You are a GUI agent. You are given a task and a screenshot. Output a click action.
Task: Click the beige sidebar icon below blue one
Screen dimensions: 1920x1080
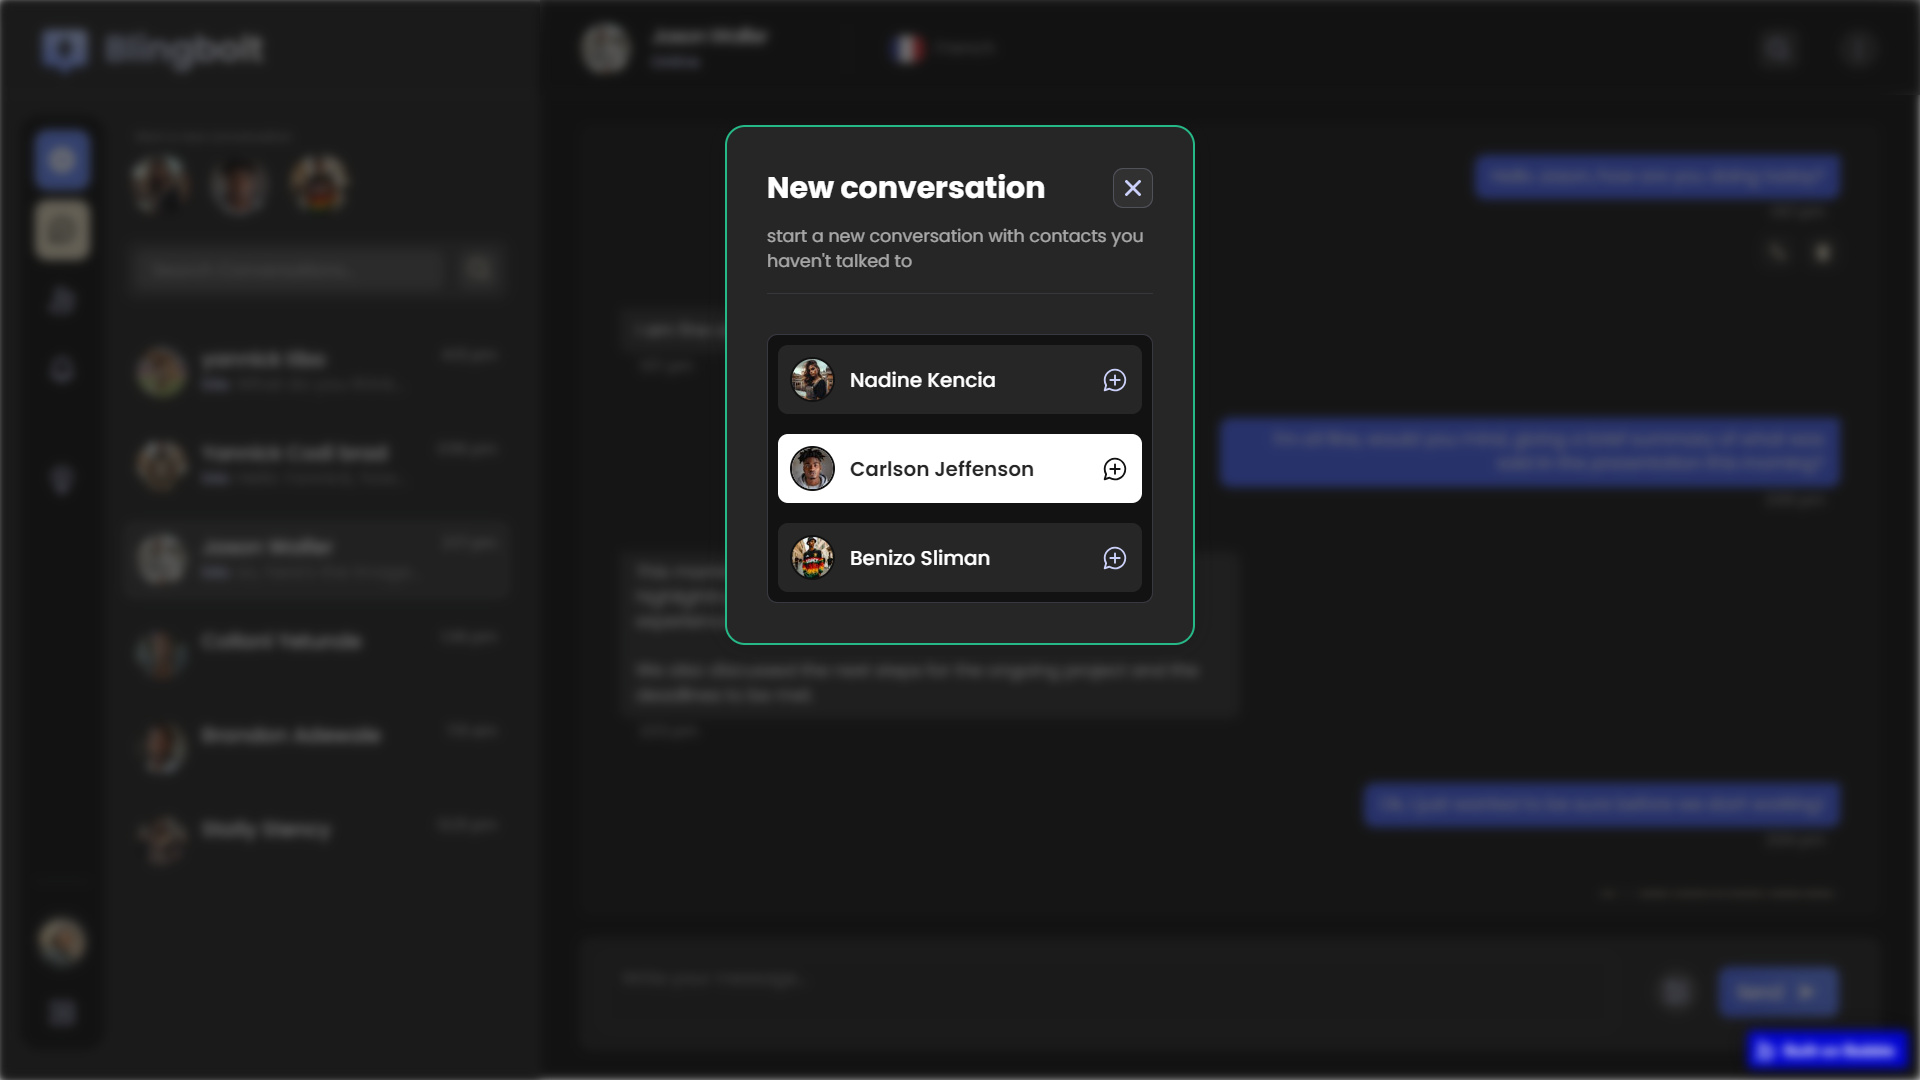click(x=62, y=231)
